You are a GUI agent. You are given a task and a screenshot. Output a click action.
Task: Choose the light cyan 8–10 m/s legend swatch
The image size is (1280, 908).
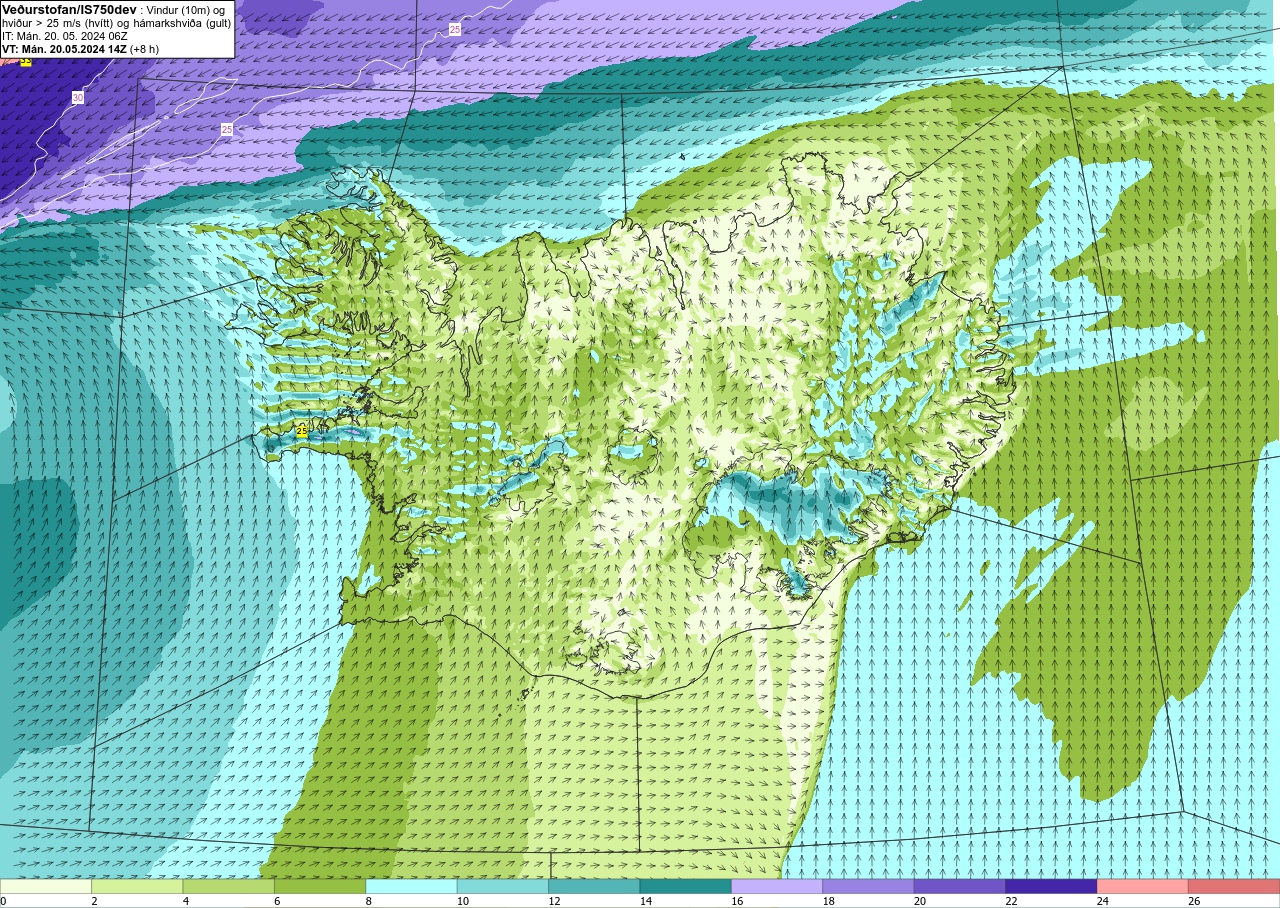(x=412, y=886)
